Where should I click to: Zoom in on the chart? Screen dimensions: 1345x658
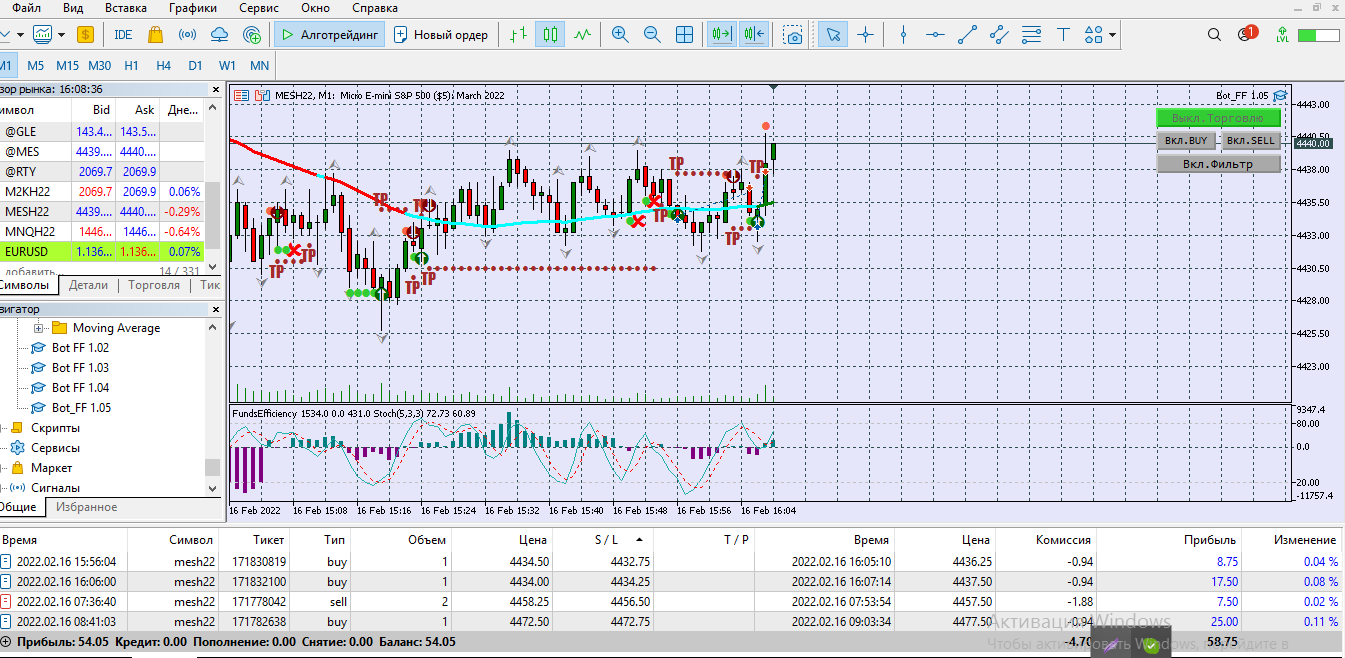tap(620, 35)
